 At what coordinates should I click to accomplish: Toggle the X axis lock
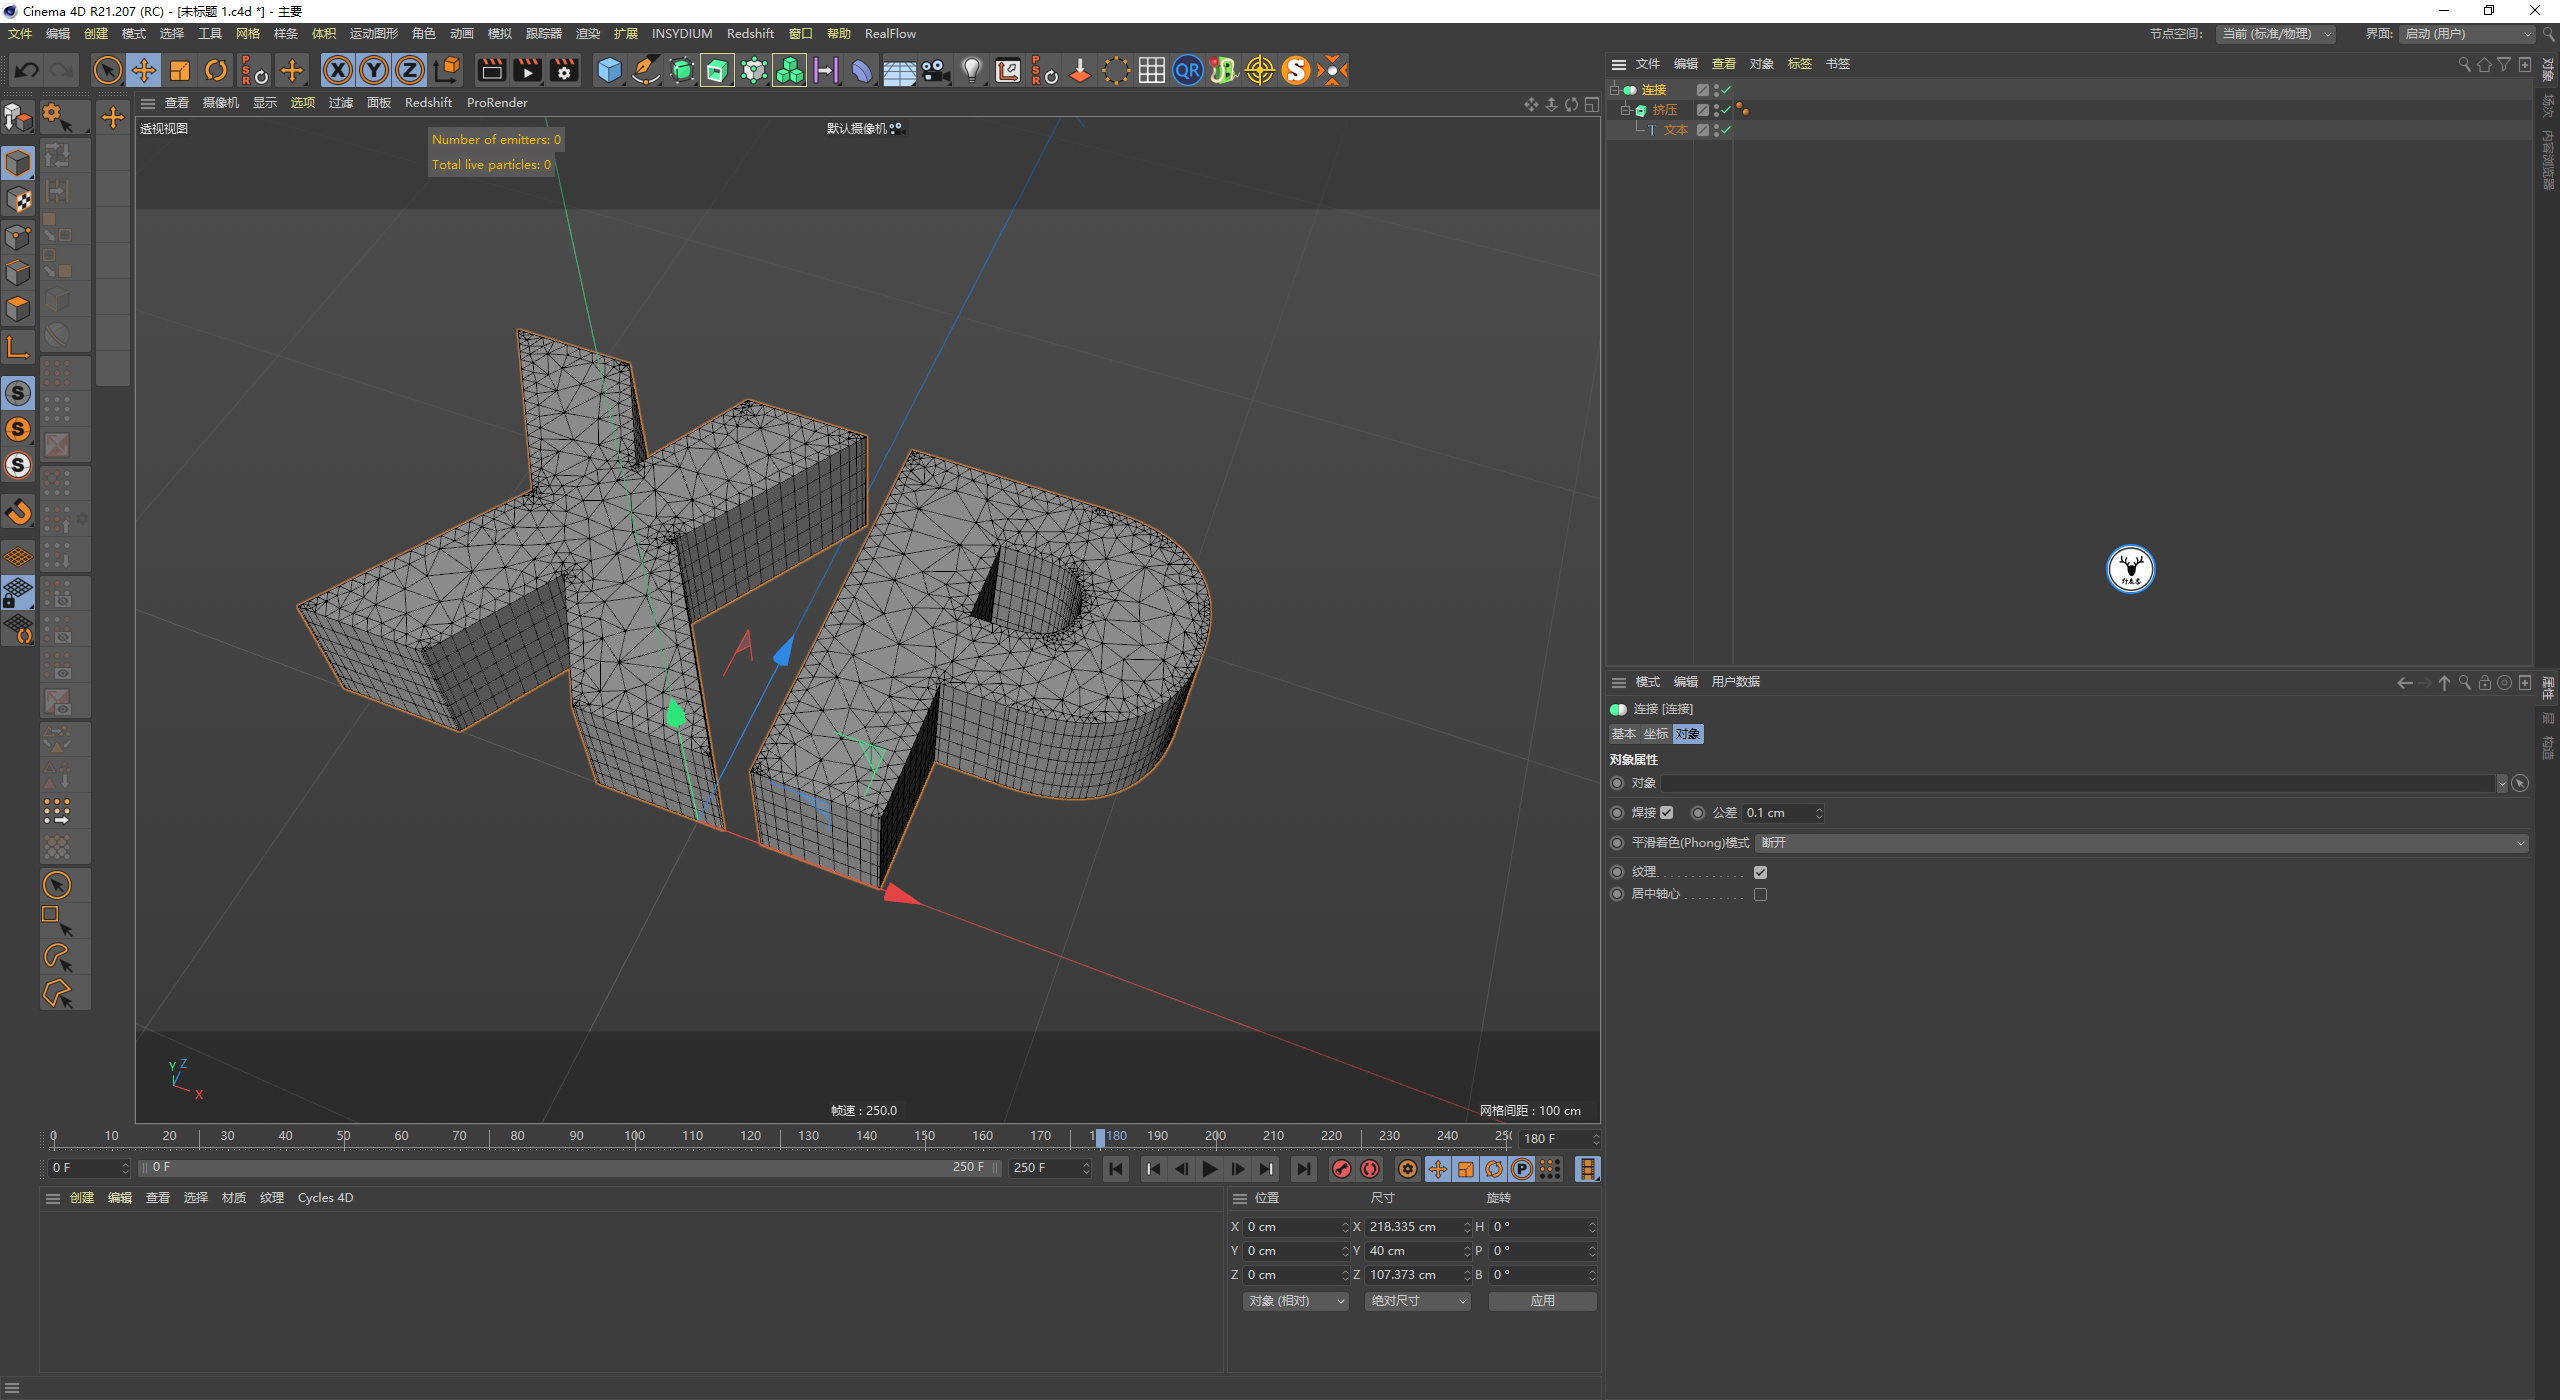click(x=338, y=70)
